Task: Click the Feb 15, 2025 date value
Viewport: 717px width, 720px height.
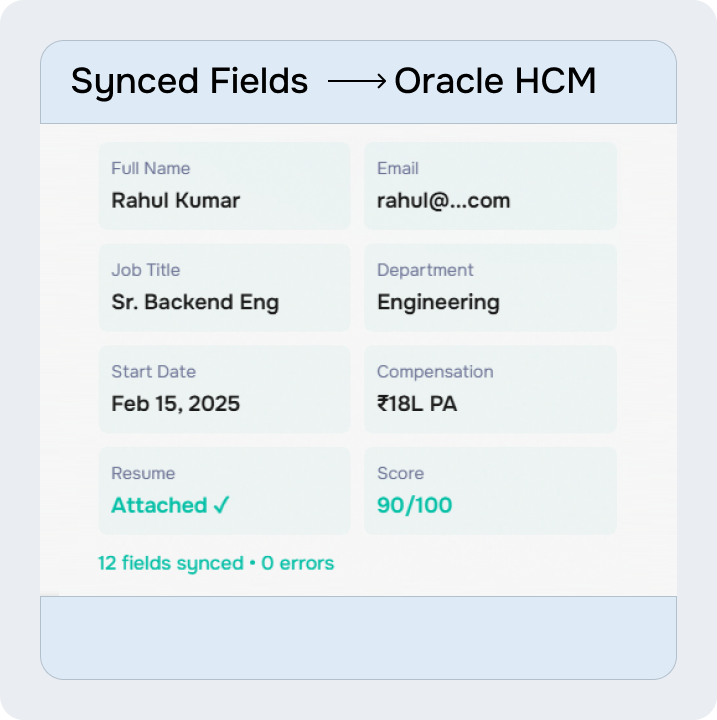Action: tap(175, 404)
